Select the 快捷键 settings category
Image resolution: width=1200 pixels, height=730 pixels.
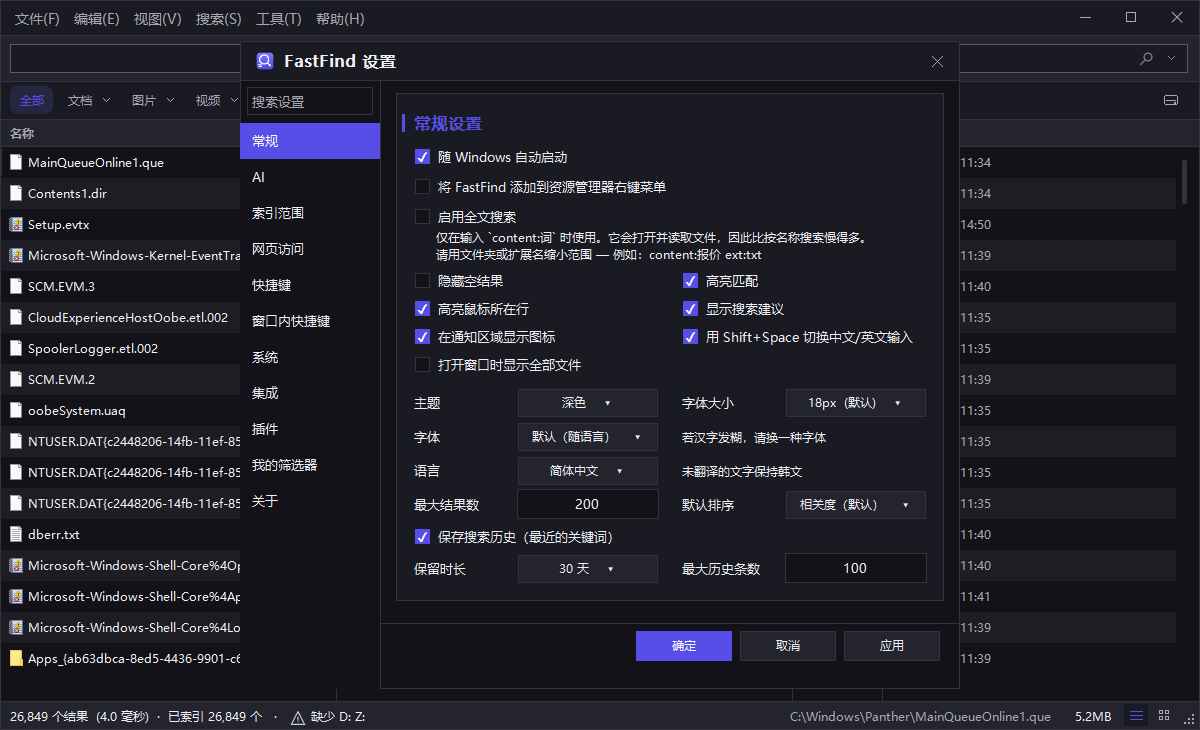click(x=310, y=285)
